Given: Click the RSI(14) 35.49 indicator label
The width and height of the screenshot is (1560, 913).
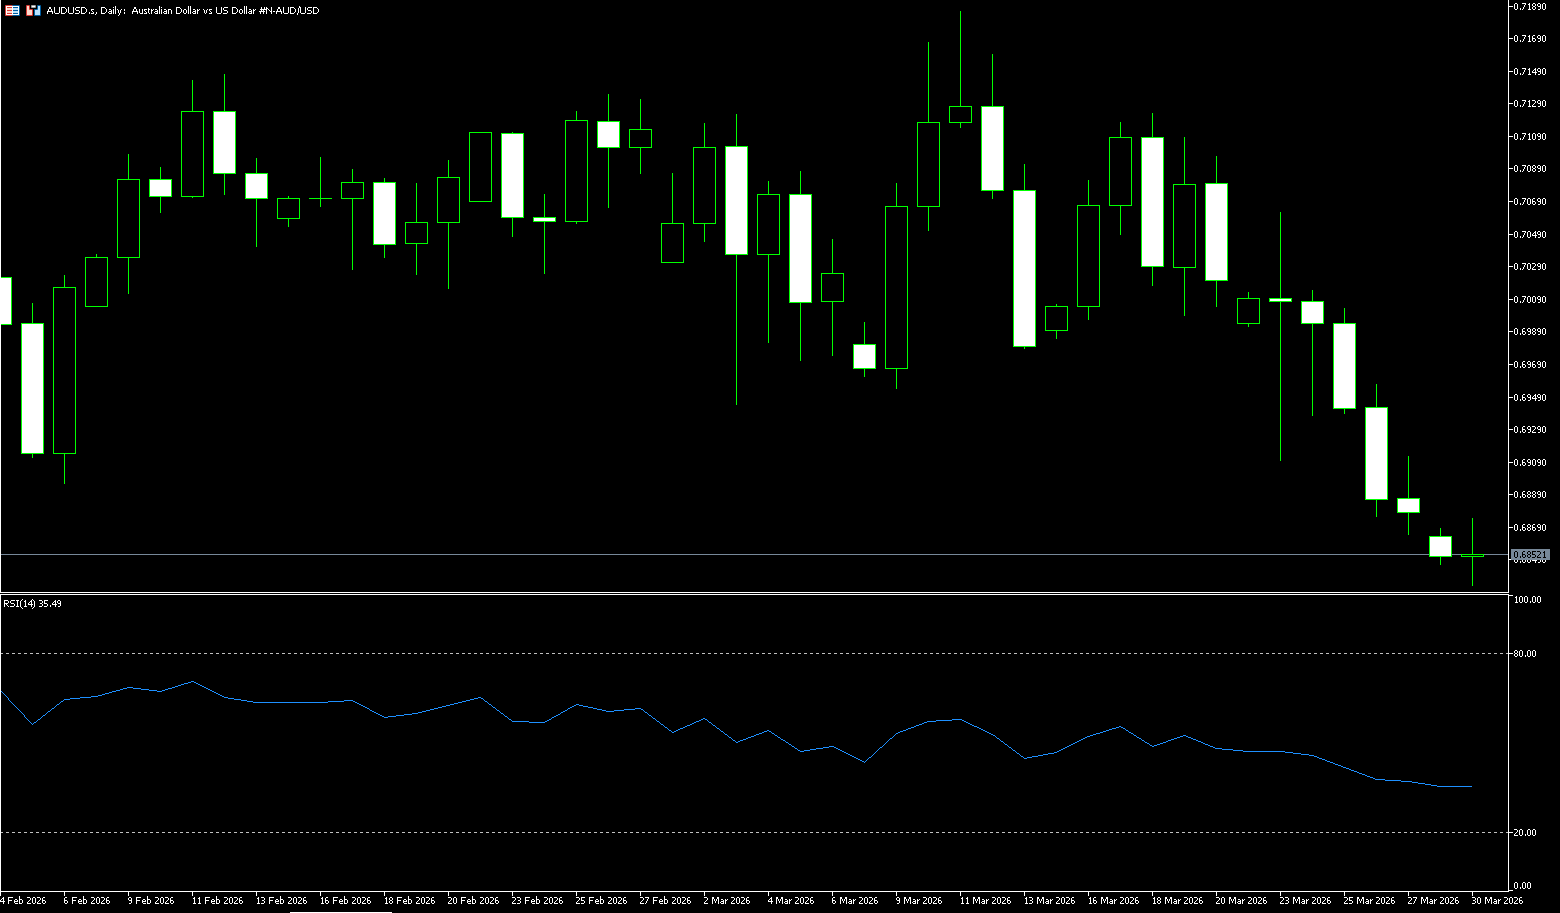Looking at the screenshot, I should coord(32,604).
